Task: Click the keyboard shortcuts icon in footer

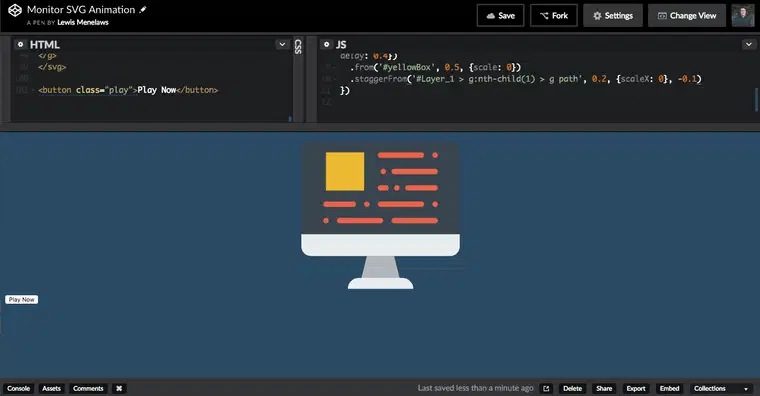Action: tap(119, 388)
